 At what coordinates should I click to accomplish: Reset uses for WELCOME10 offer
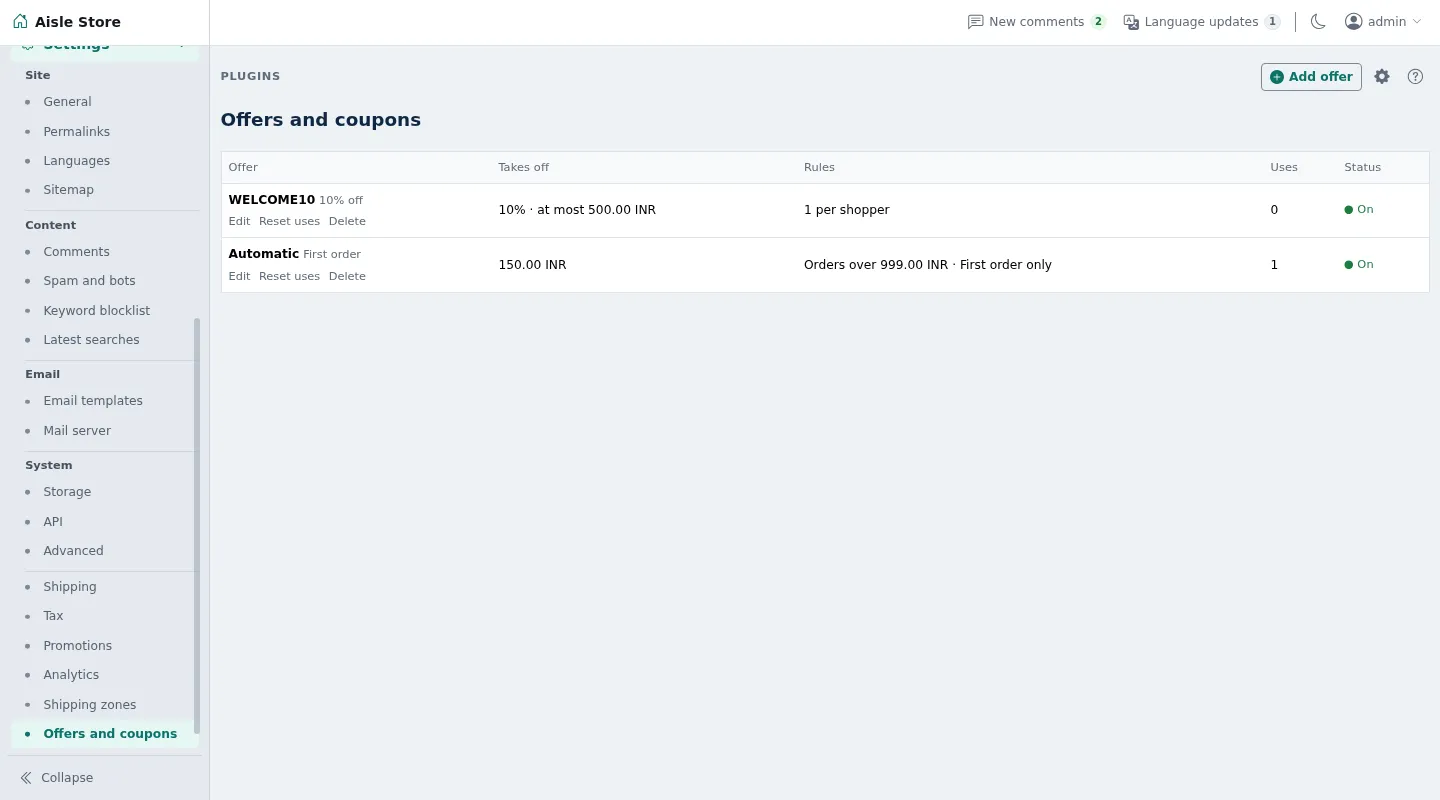289,221
